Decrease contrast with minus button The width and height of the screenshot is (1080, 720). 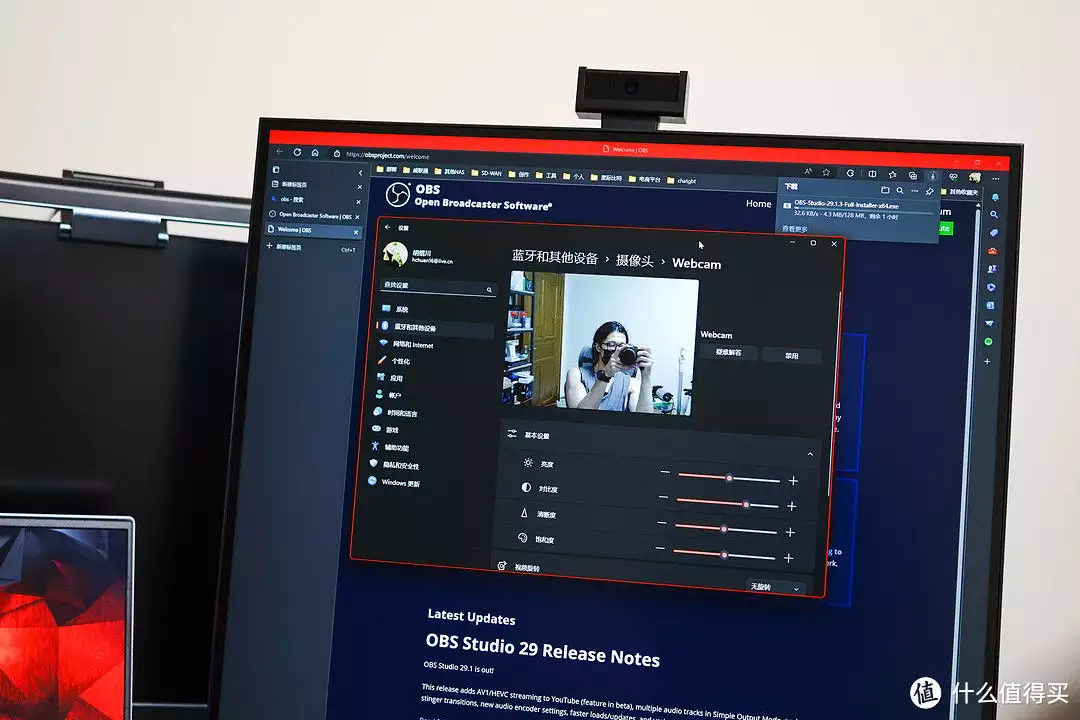tap(663, 497)
